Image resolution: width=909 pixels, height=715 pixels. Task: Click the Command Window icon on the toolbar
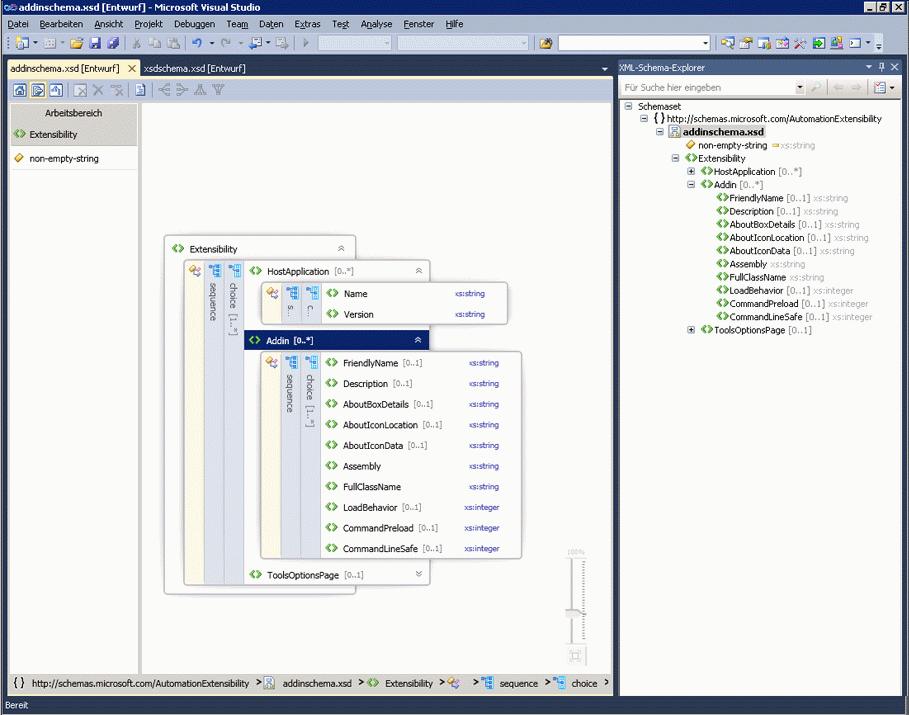(855, 43)
